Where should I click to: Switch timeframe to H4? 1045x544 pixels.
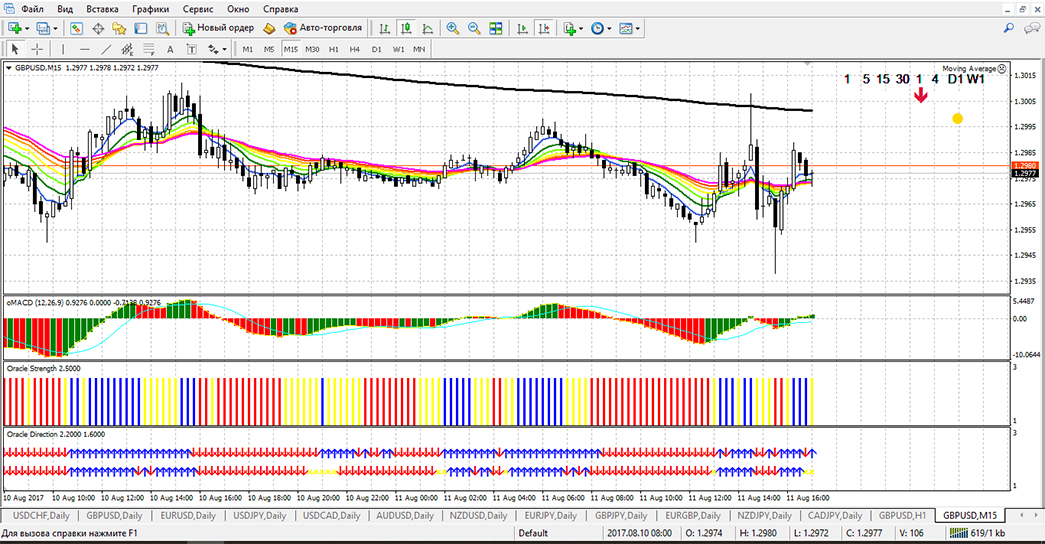point(355,49)
